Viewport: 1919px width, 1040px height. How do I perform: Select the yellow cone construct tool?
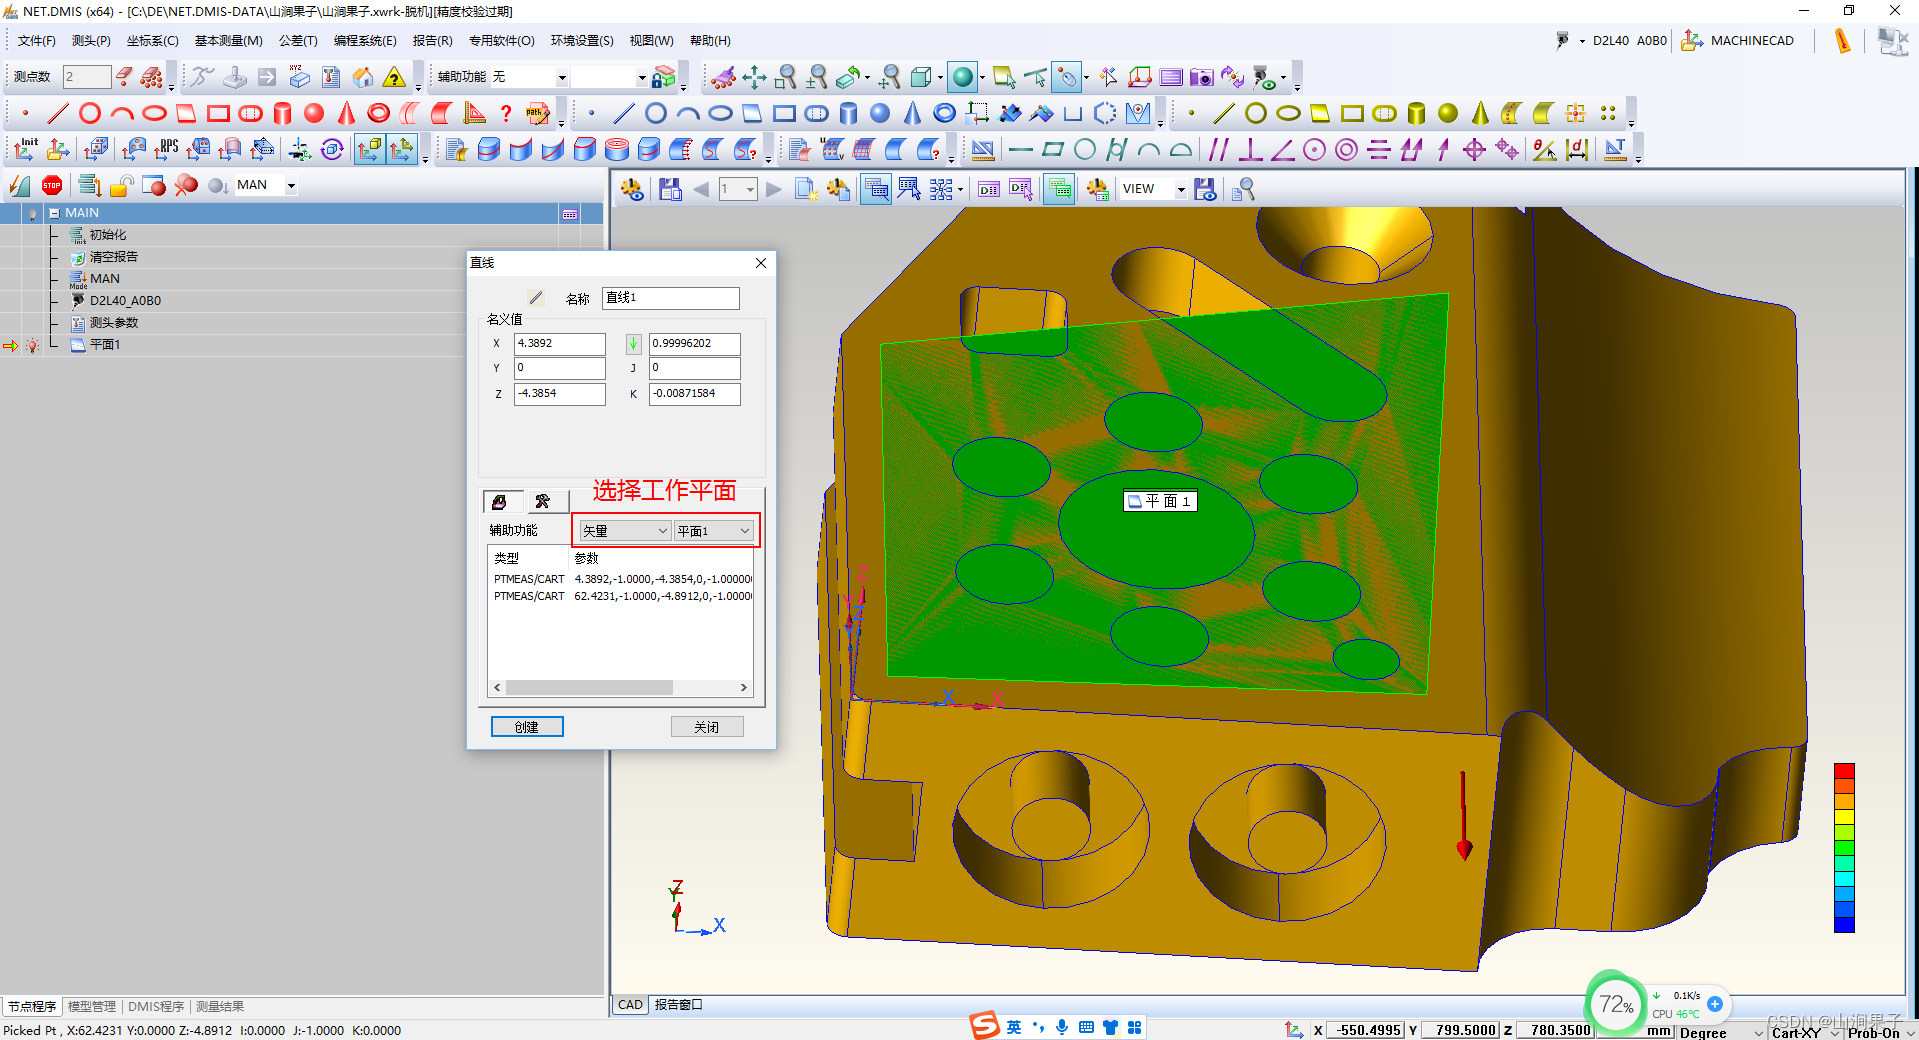[x=1480, y=113]
